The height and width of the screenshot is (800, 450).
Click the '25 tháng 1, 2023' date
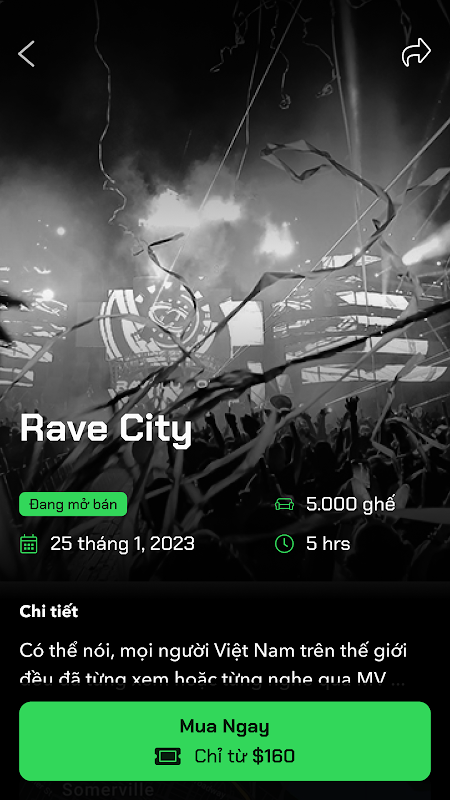point(122,544)
